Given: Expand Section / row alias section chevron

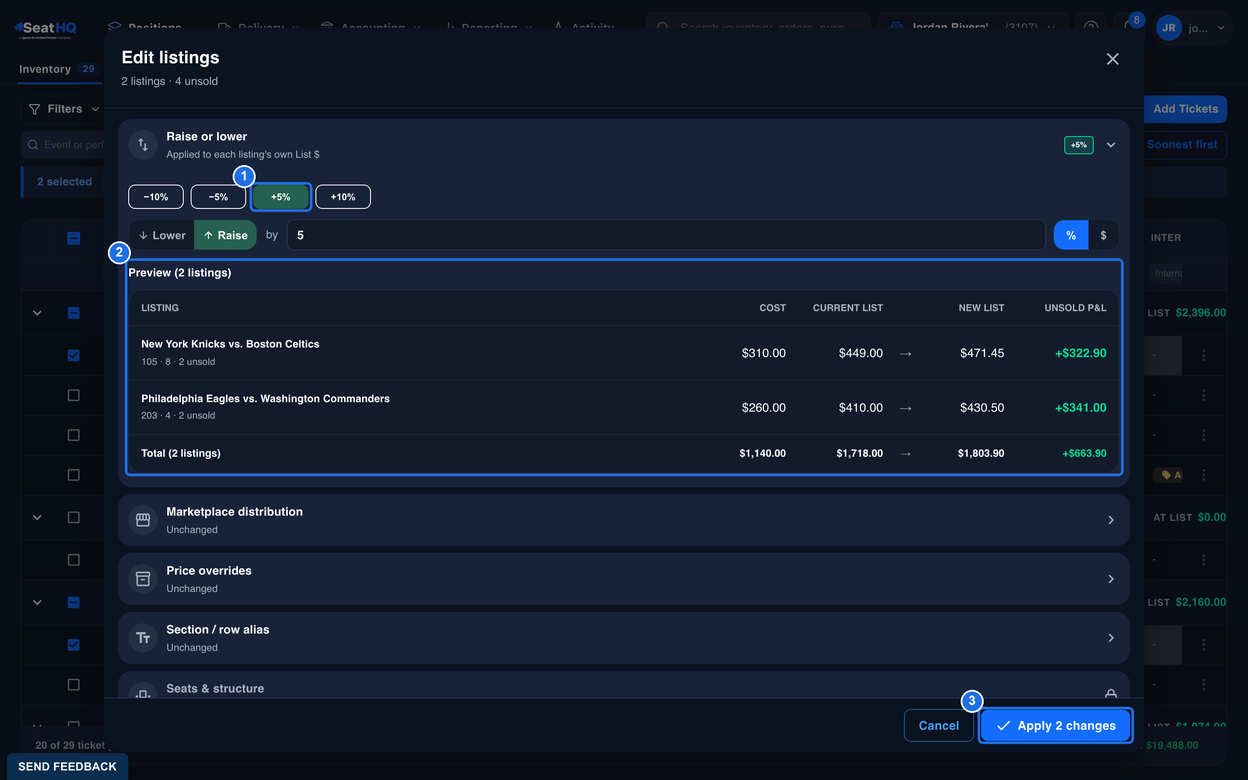Looking at the screenshot, I should click(x=1110, y=638).
